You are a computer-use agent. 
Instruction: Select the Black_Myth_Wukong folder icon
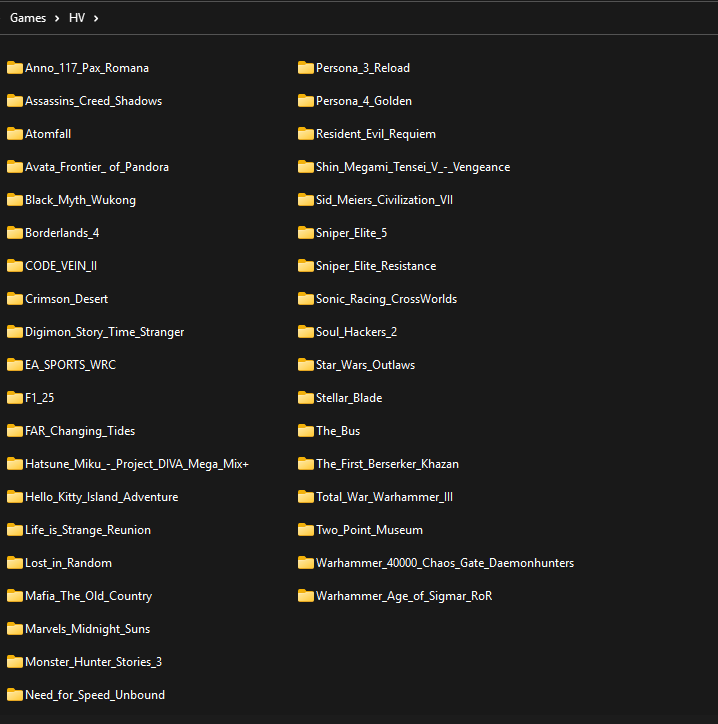(15, 200)
